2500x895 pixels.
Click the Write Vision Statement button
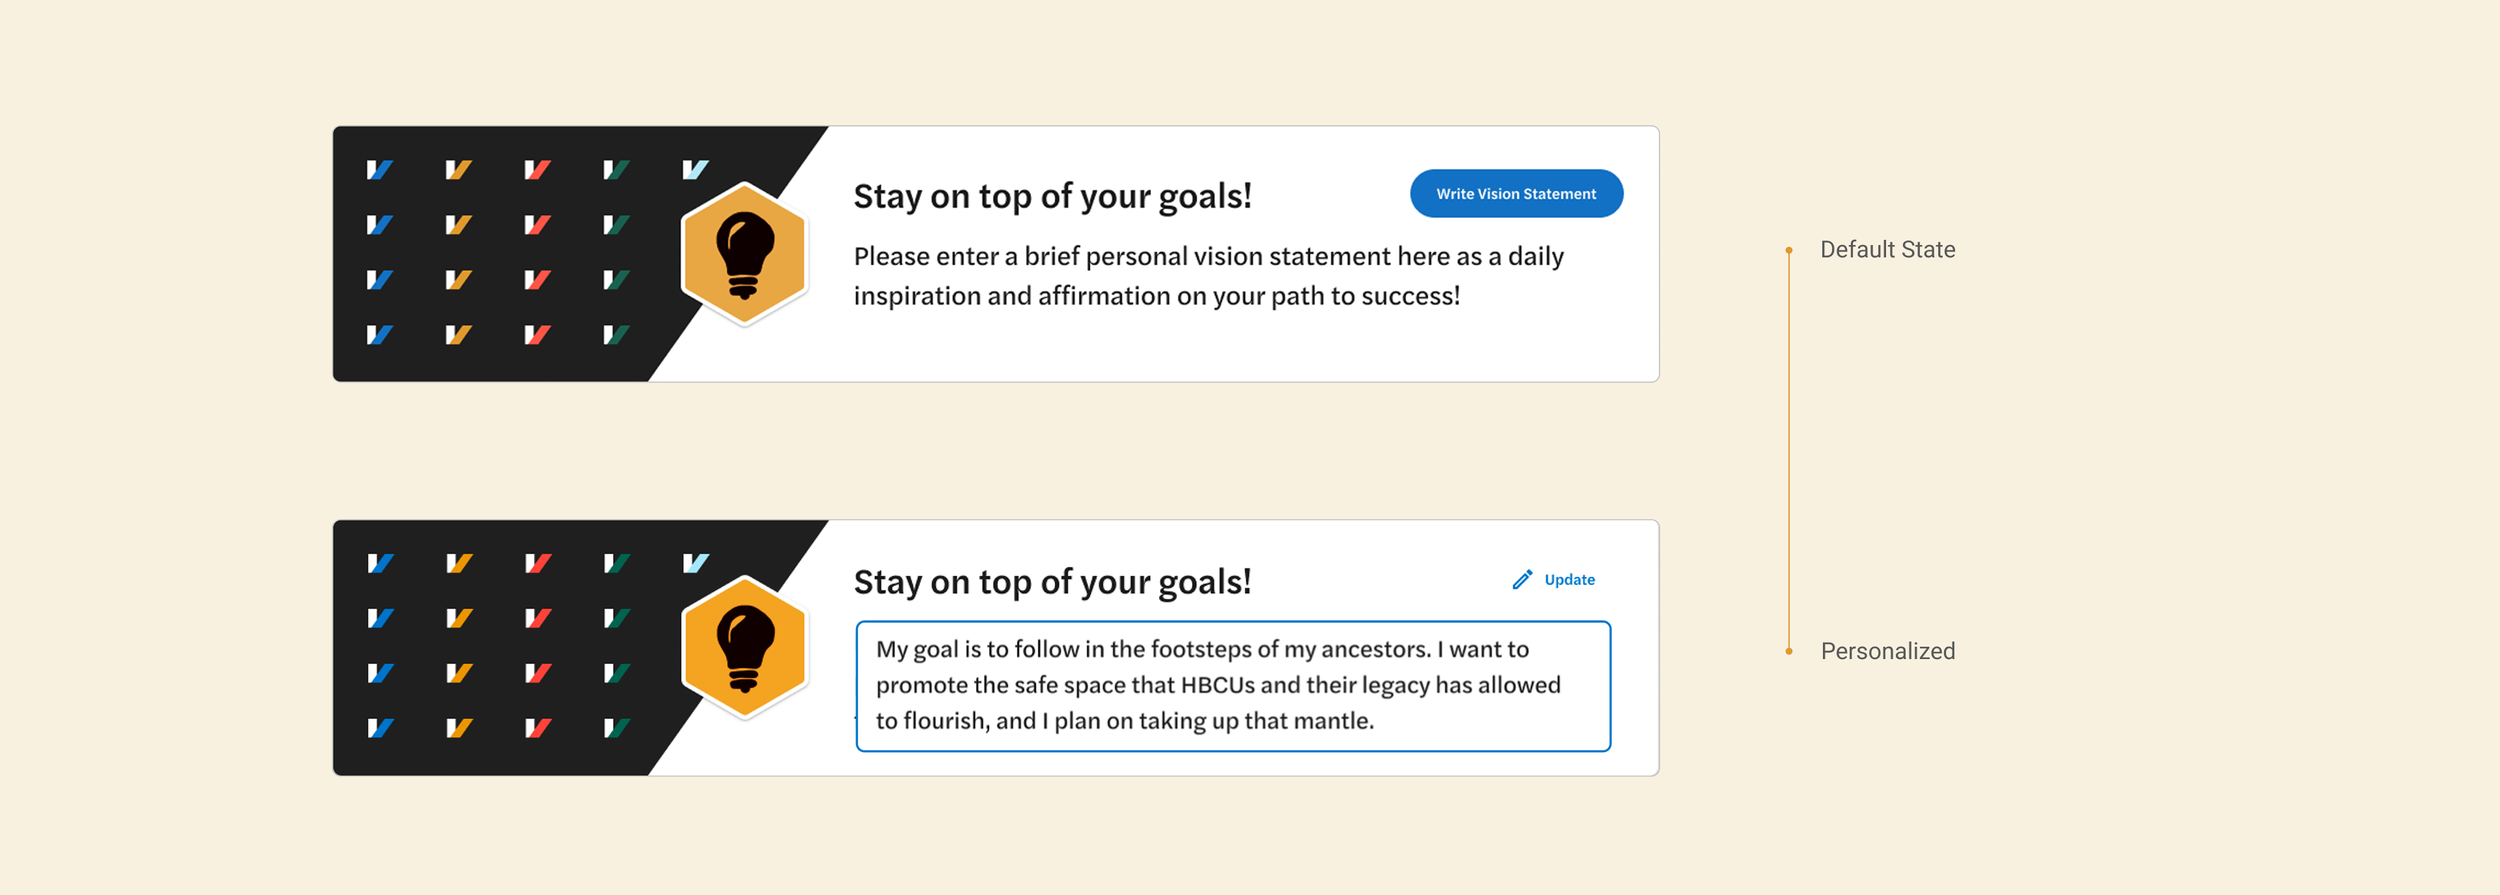(x=1516, y=193)
